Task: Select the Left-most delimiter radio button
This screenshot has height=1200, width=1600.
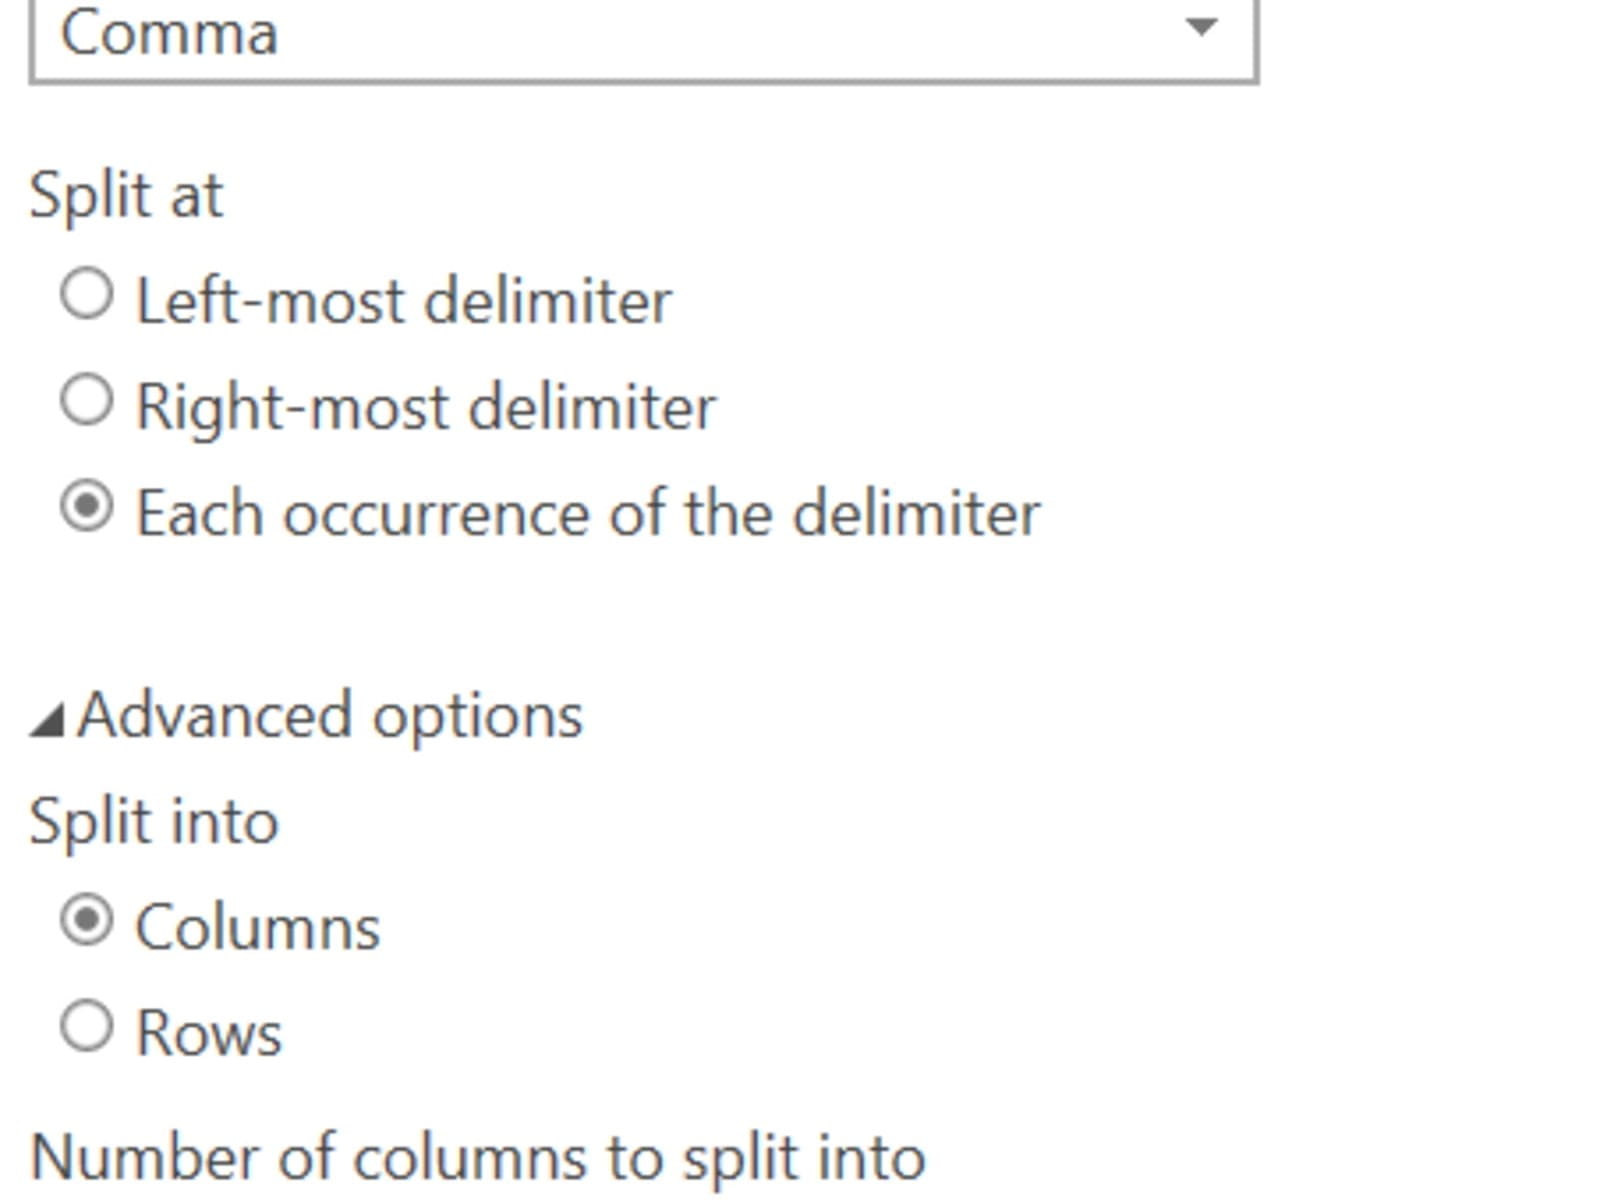Action: click(x=86, y=296)
